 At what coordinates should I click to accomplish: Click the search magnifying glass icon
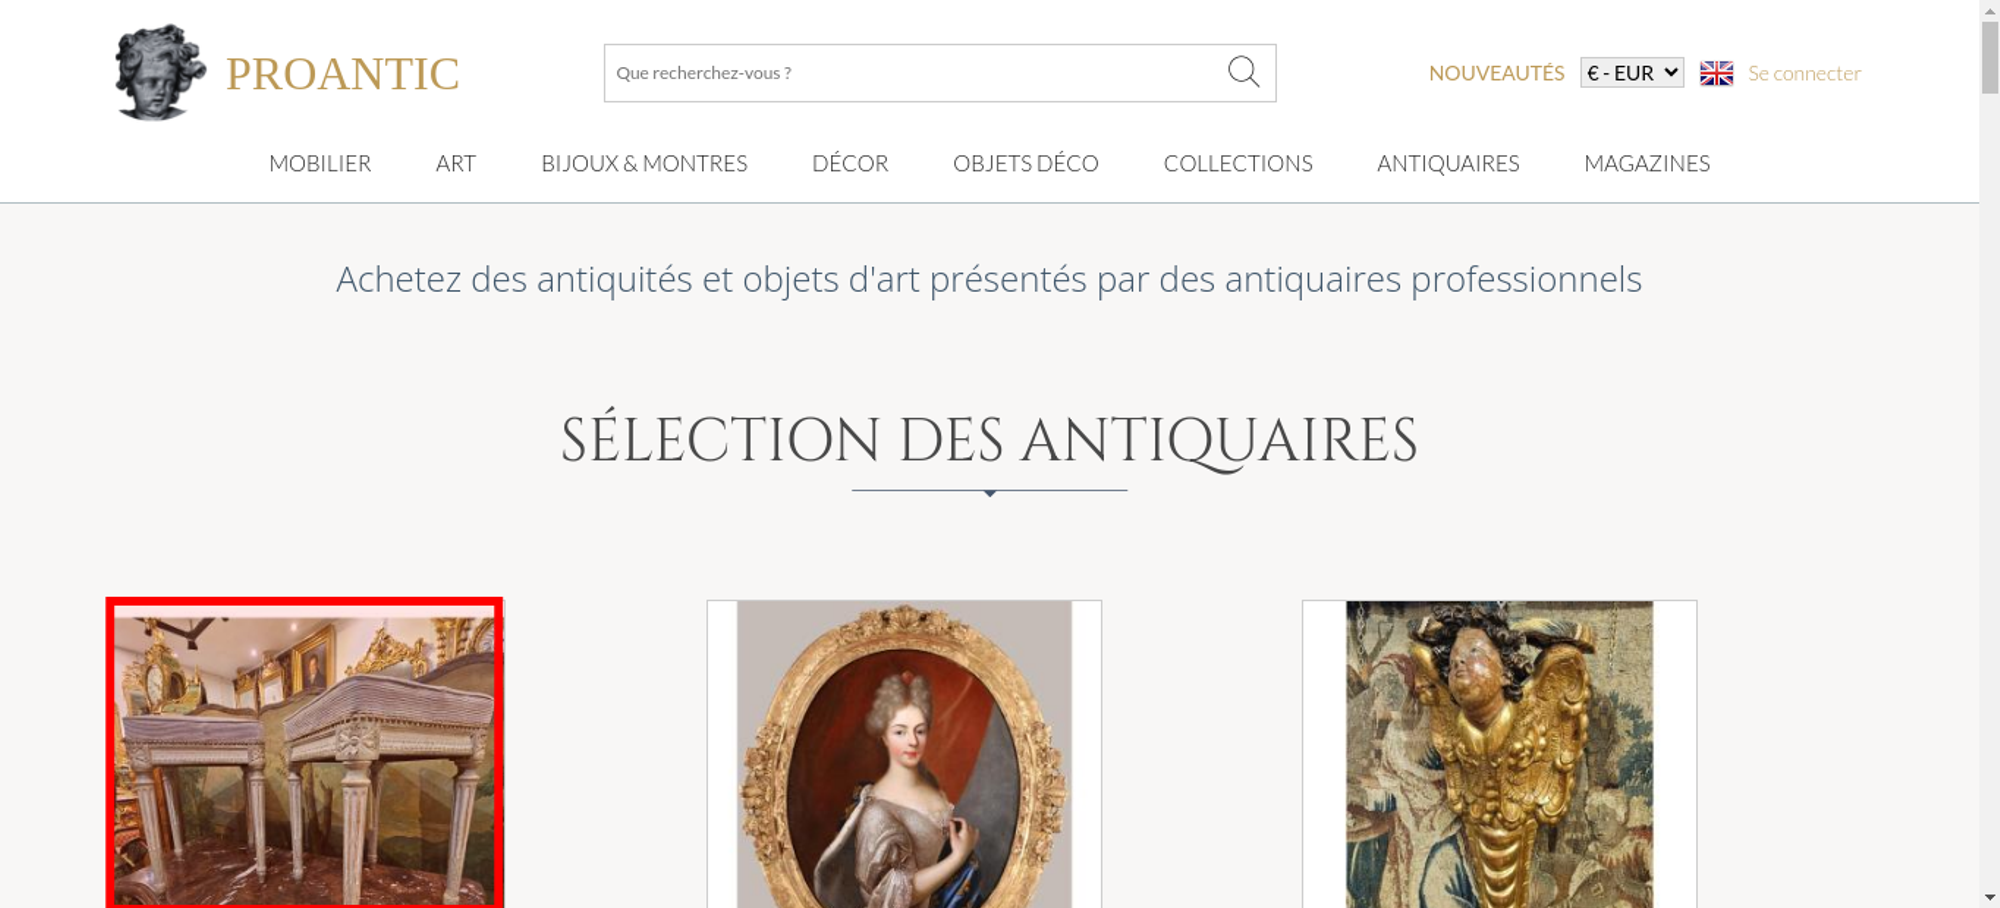pyautogui.click(x=1243, y=72)
